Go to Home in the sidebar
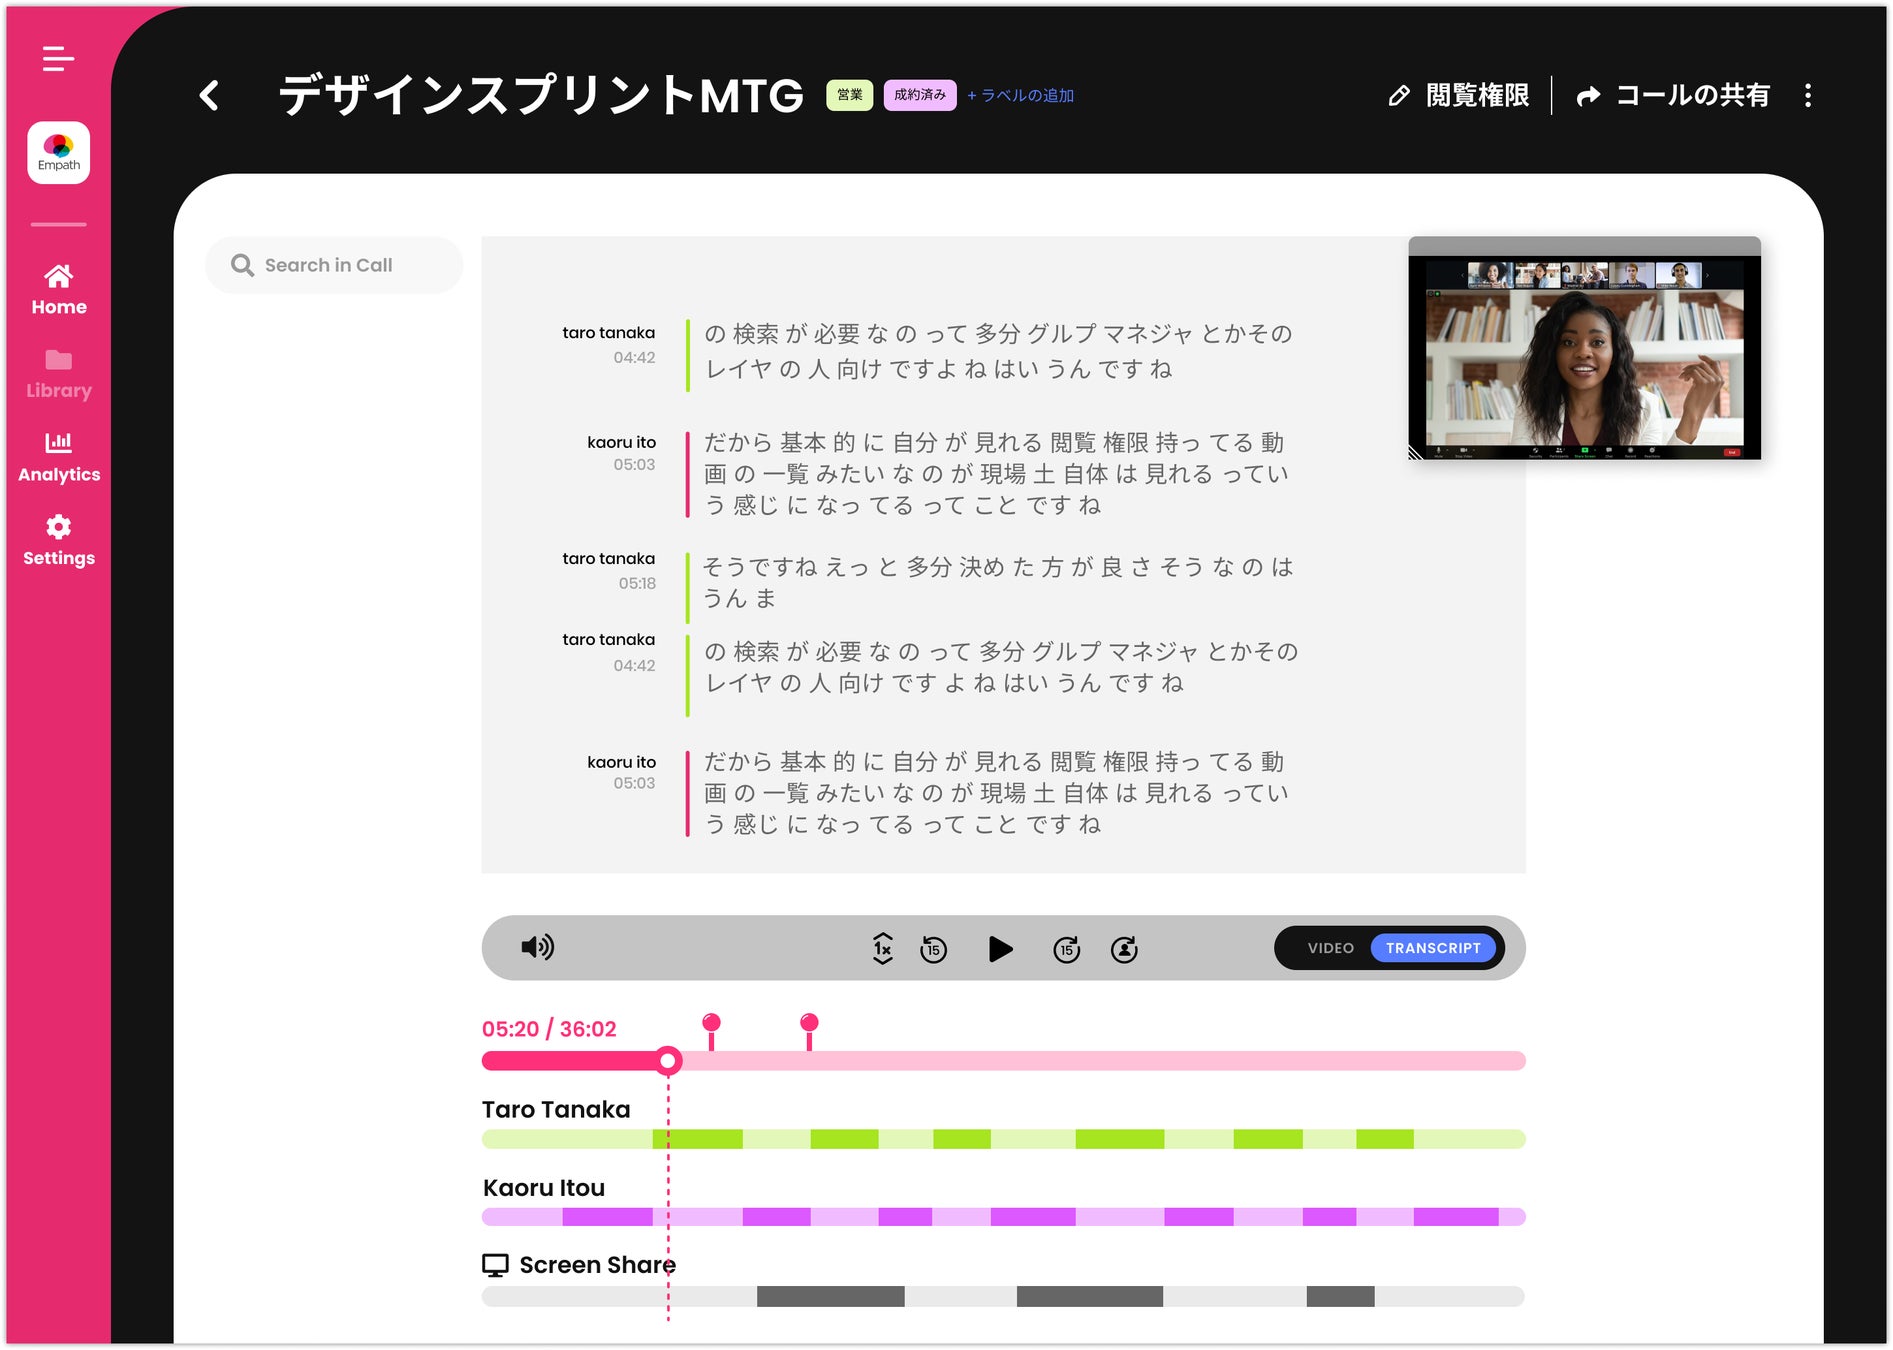 58,290
